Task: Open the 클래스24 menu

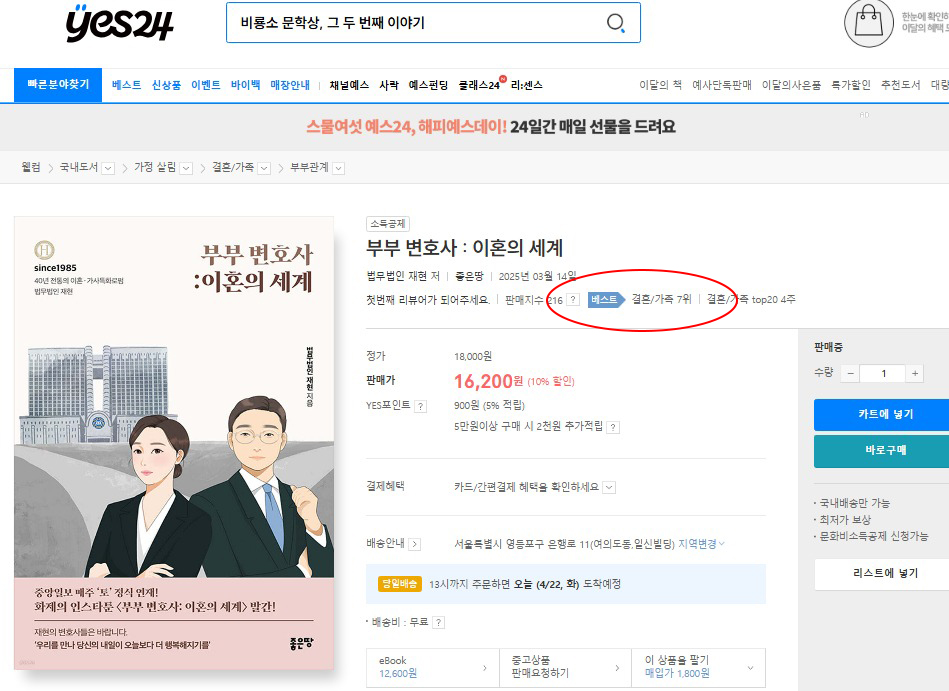Action: 479,85
